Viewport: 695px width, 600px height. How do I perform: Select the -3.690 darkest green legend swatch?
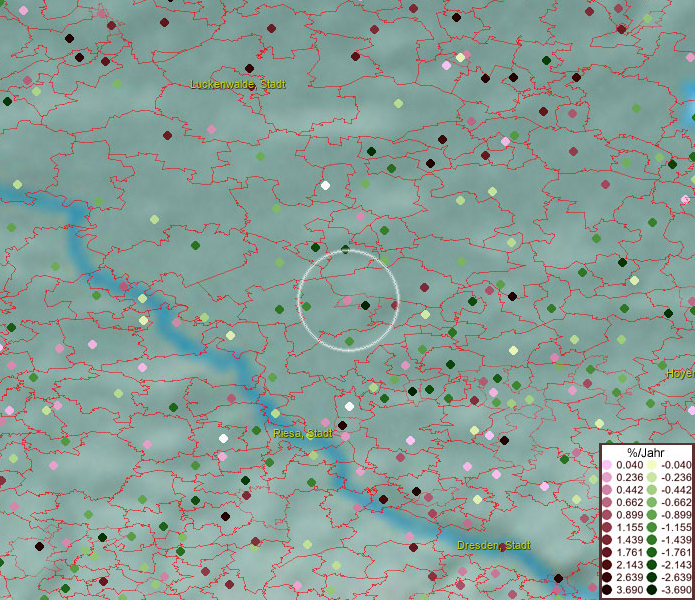click(652, 590)
